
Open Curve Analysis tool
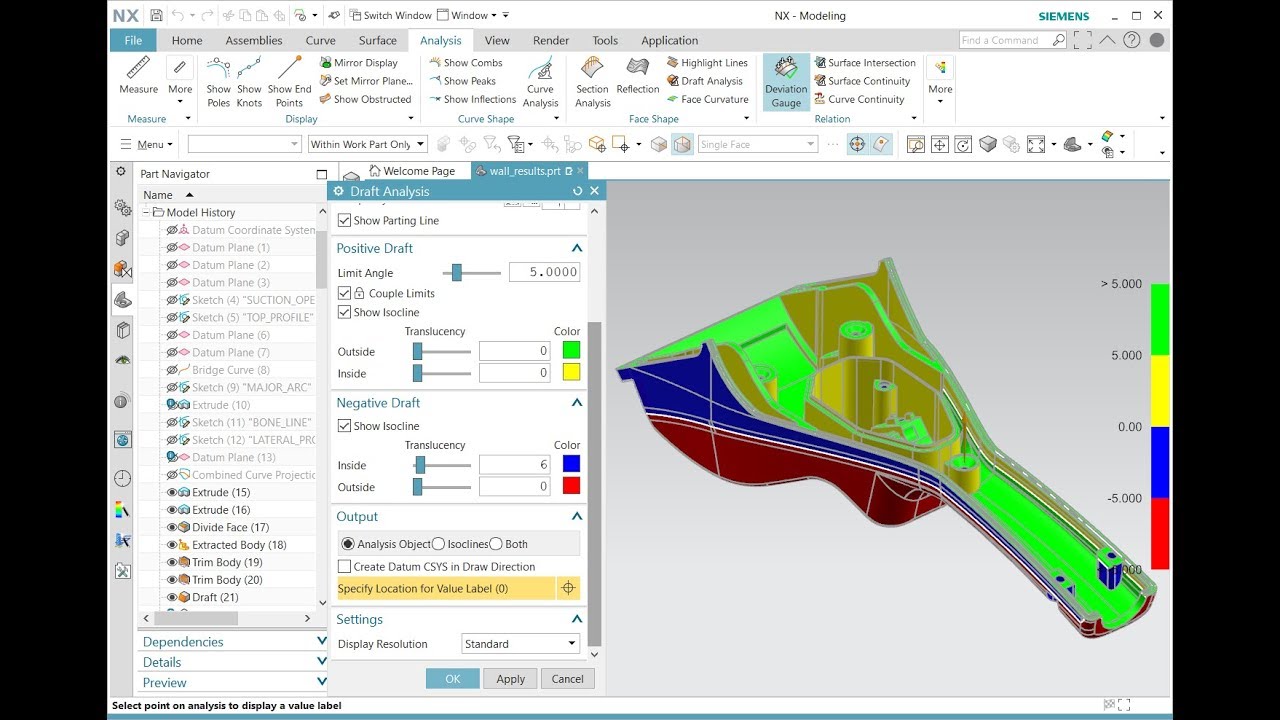[540, 82]
